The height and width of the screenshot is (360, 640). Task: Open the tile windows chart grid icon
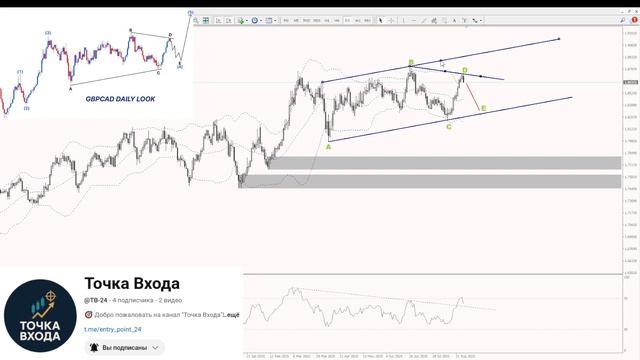[x=206, y=20]
